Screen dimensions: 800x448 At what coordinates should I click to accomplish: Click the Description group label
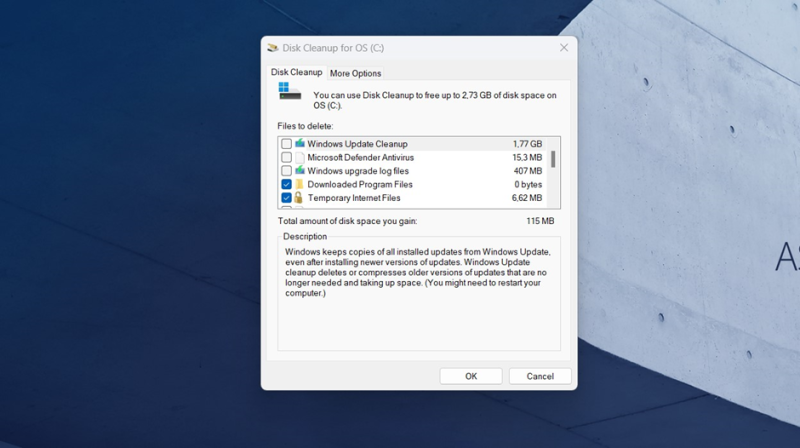coord(305,236)
